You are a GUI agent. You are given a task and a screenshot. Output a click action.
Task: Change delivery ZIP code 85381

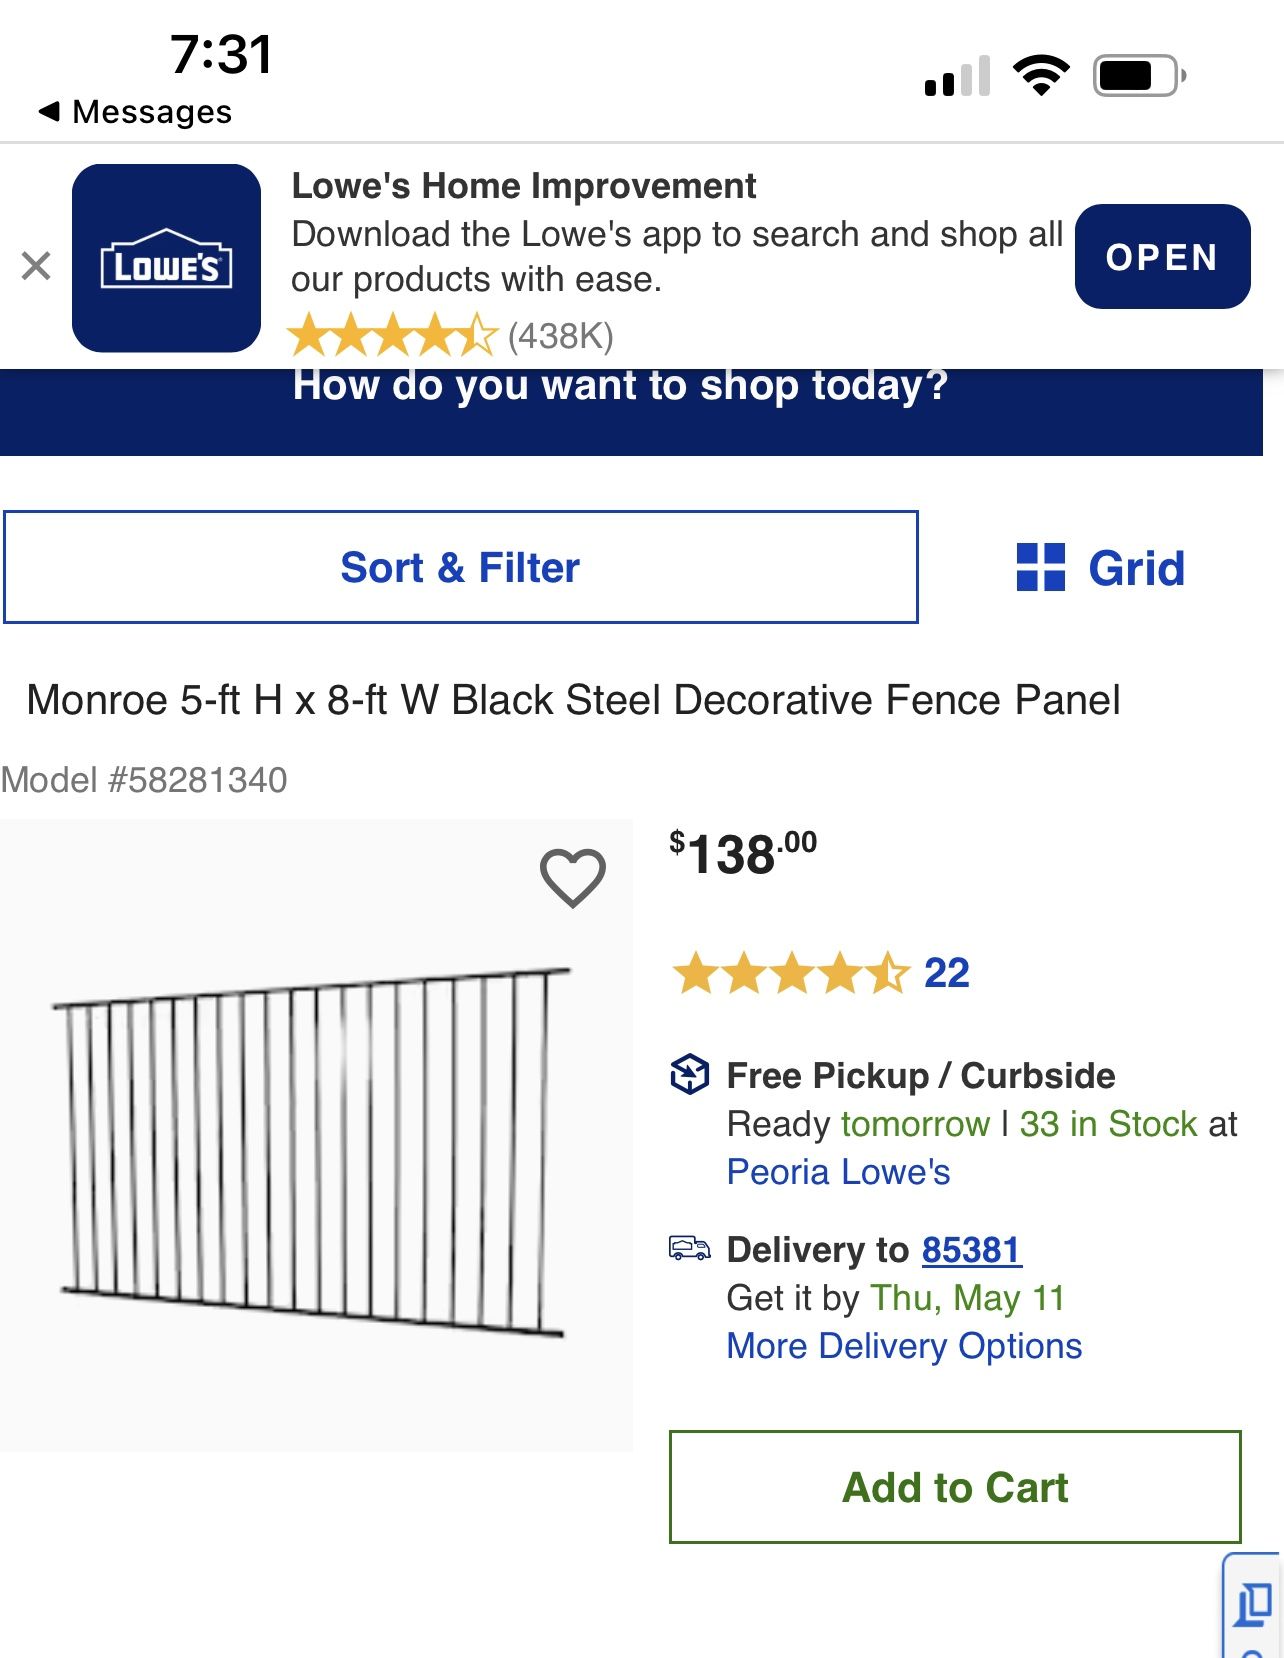(971, 1250)
